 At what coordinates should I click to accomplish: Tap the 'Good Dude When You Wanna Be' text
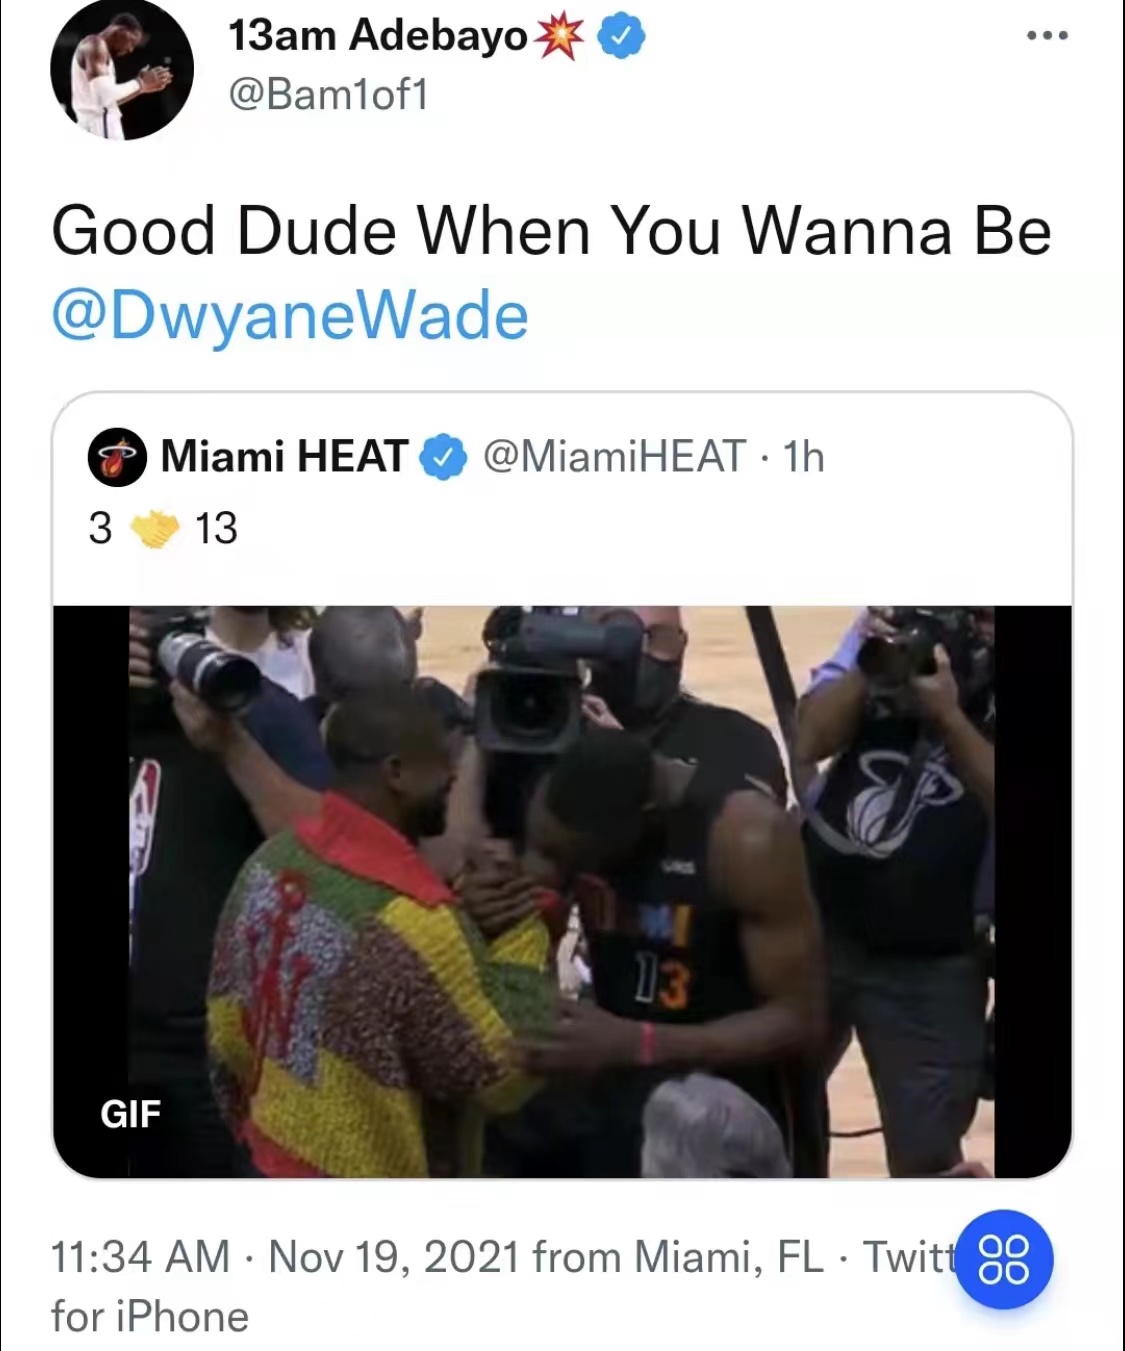[x=551, y=231]
